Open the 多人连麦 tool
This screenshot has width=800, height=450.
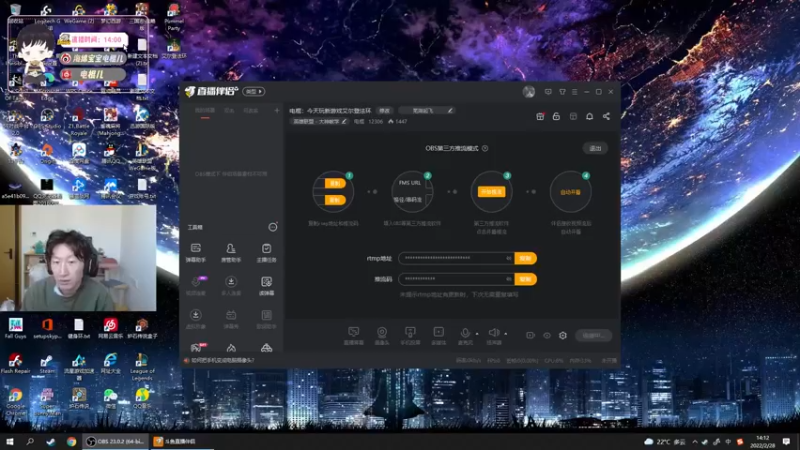tap(231, 286)
